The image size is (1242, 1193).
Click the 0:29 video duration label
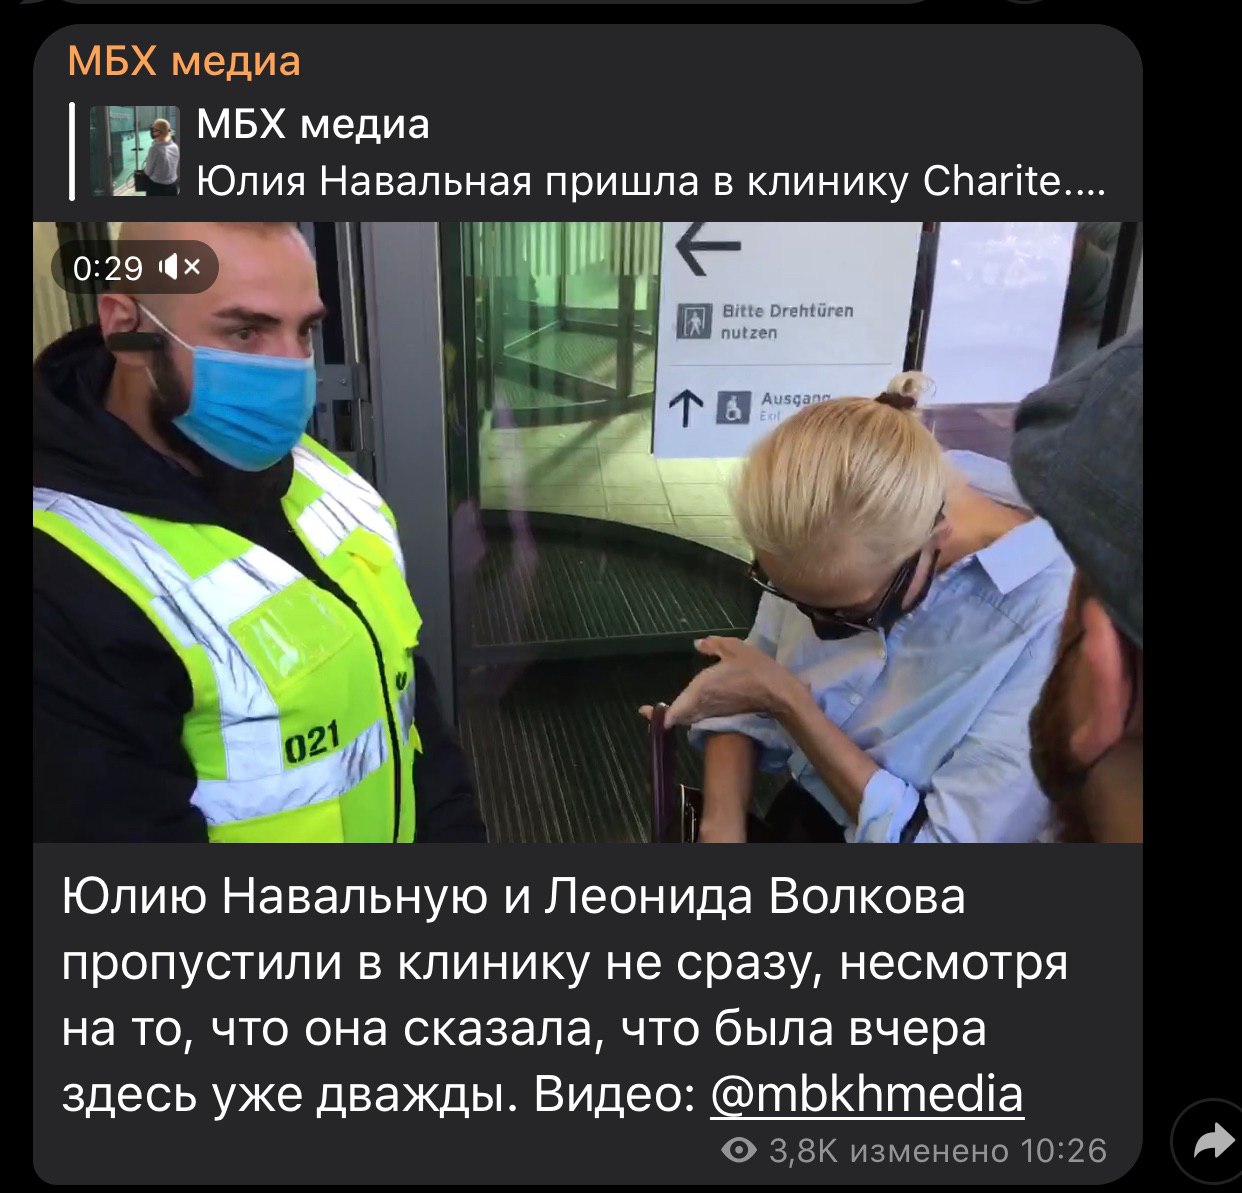pyautogui.click(x=108, y=267)
